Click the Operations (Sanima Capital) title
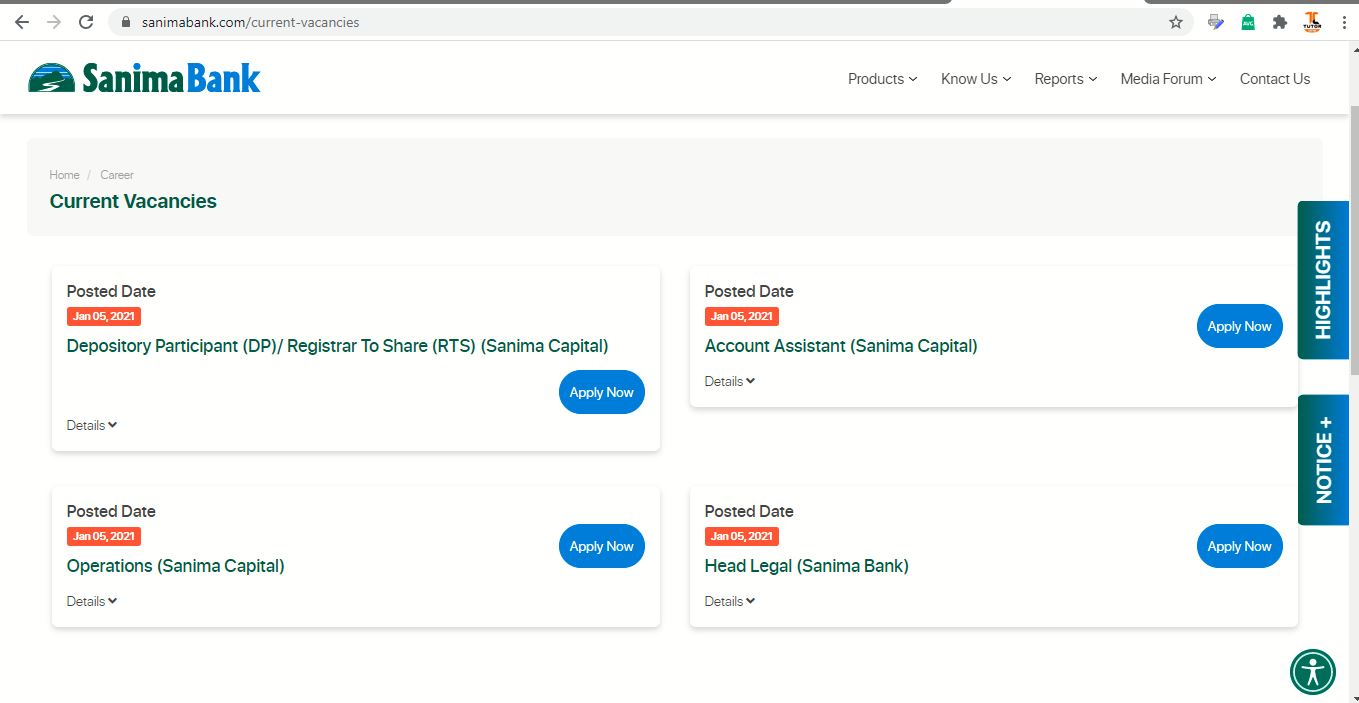 pos(176,566)
